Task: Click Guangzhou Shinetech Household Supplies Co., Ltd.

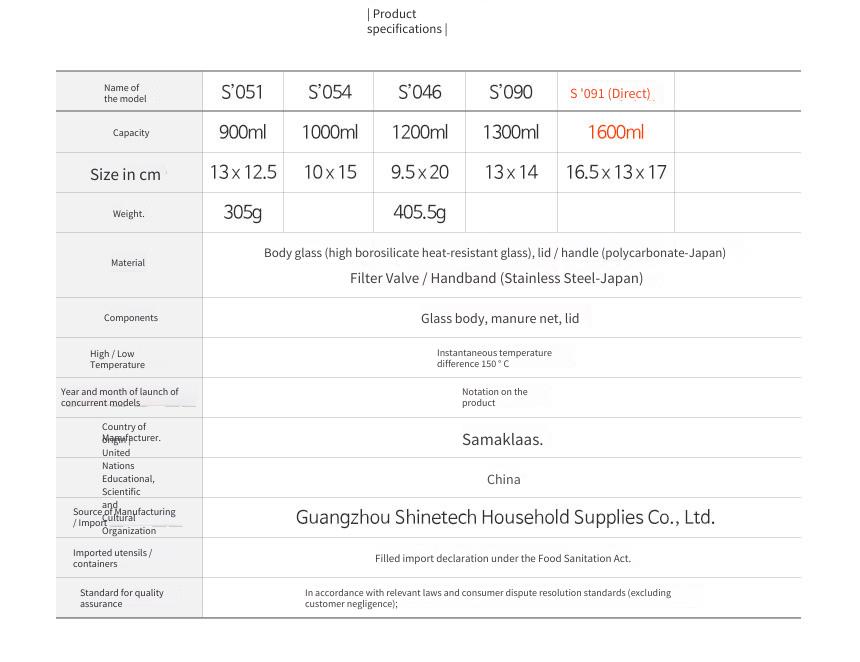Action: click(x=505, y=517)
